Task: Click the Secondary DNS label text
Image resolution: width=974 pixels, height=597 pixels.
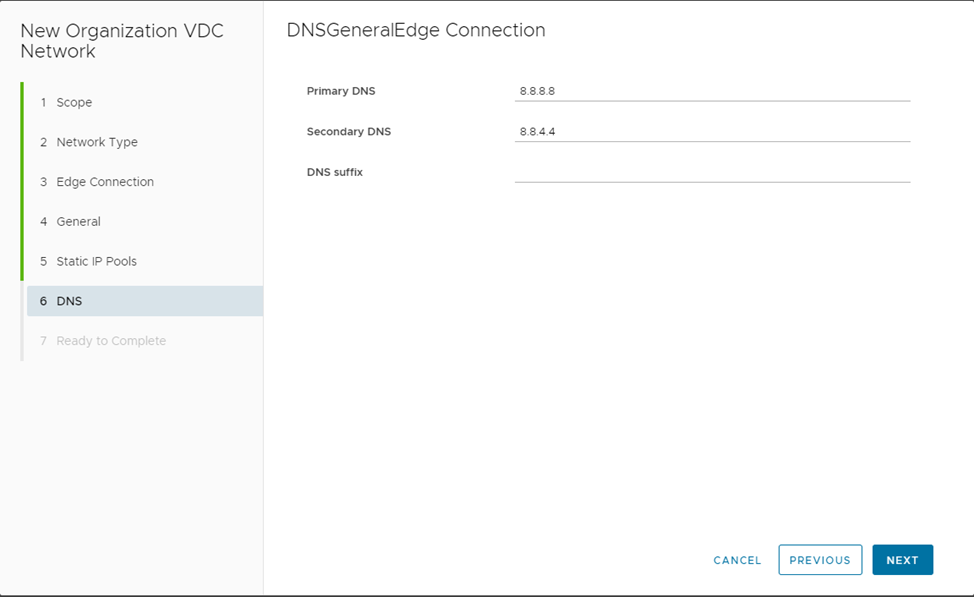Action: [x=348, y=131]
